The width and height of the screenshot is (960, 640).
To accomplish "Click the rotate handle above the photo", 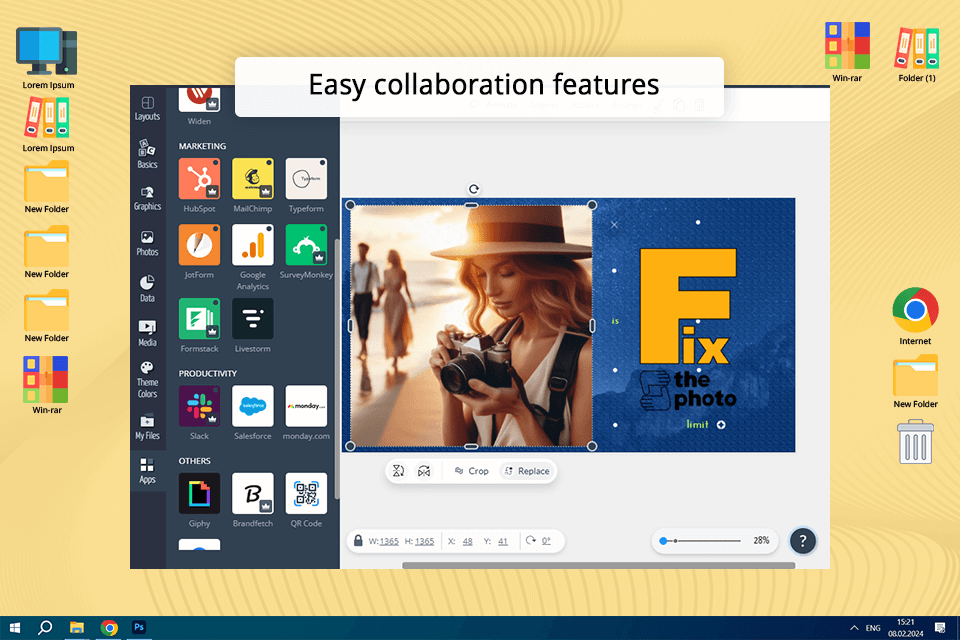I will [x=473, y=189].
